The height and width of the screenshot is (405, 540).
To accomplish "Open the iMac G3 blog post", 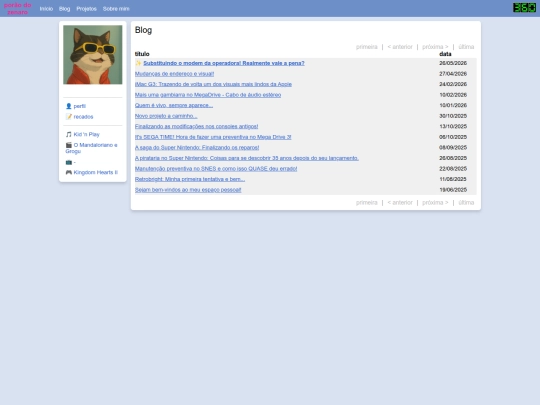I will [213, 84].
